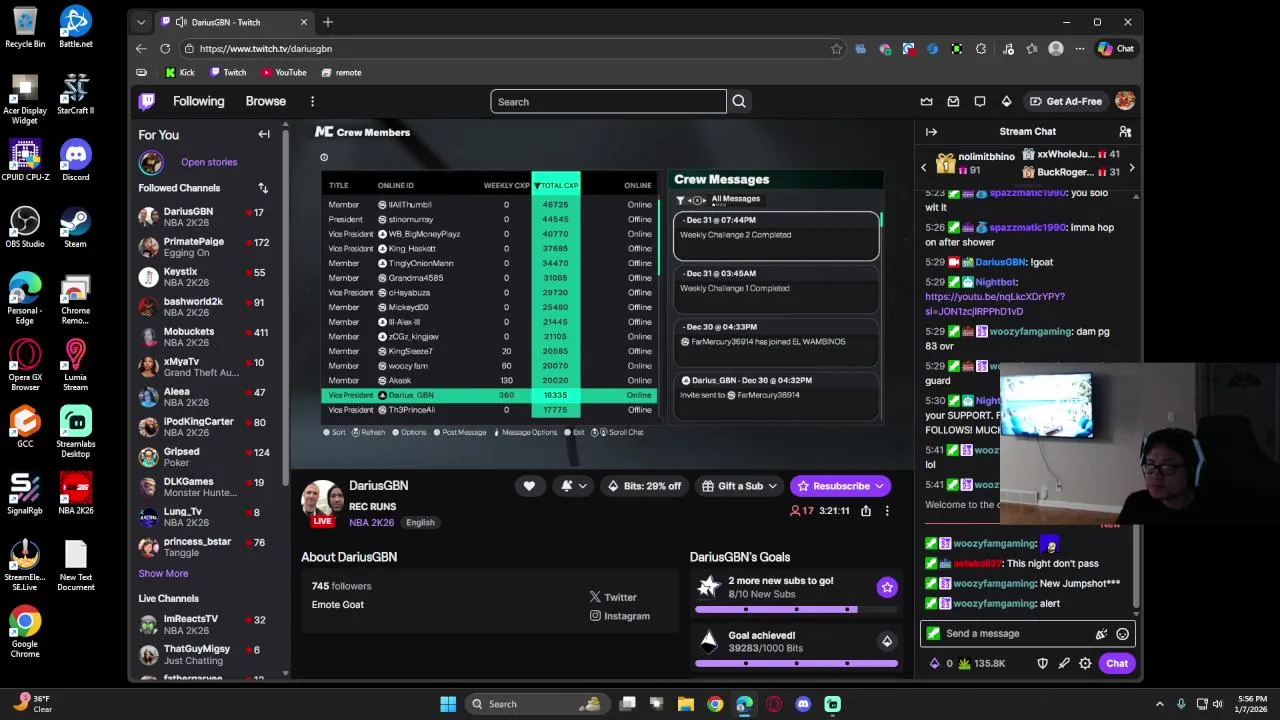Show next gift leaderboard entry

(x=1131, y=168)
